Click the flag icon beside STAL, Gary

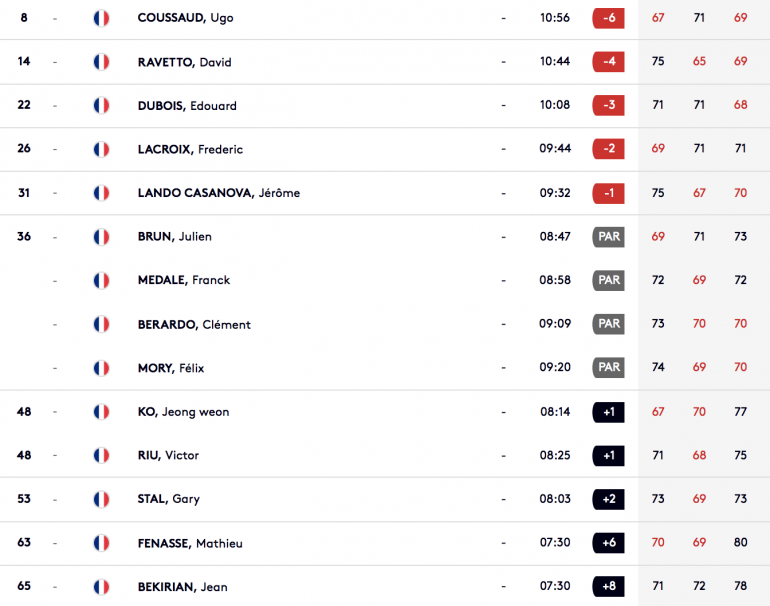pos(101,499)
